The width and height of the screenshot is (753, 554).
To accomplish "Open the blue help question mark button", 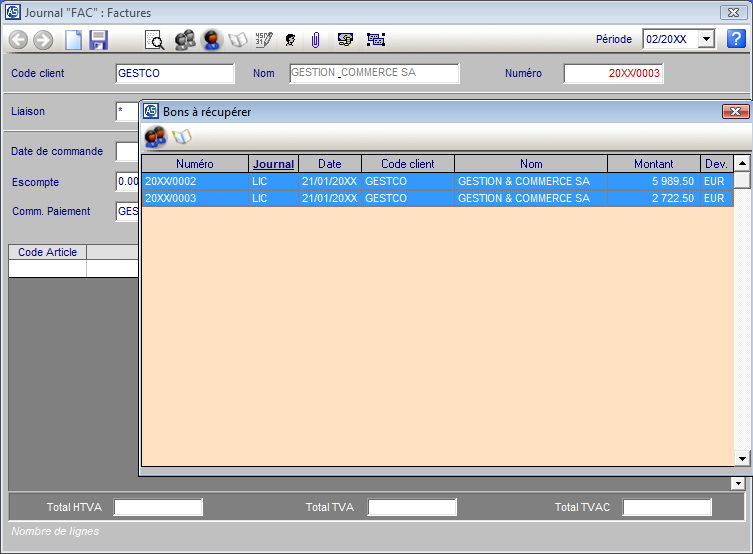I will (x=736, y=39).
